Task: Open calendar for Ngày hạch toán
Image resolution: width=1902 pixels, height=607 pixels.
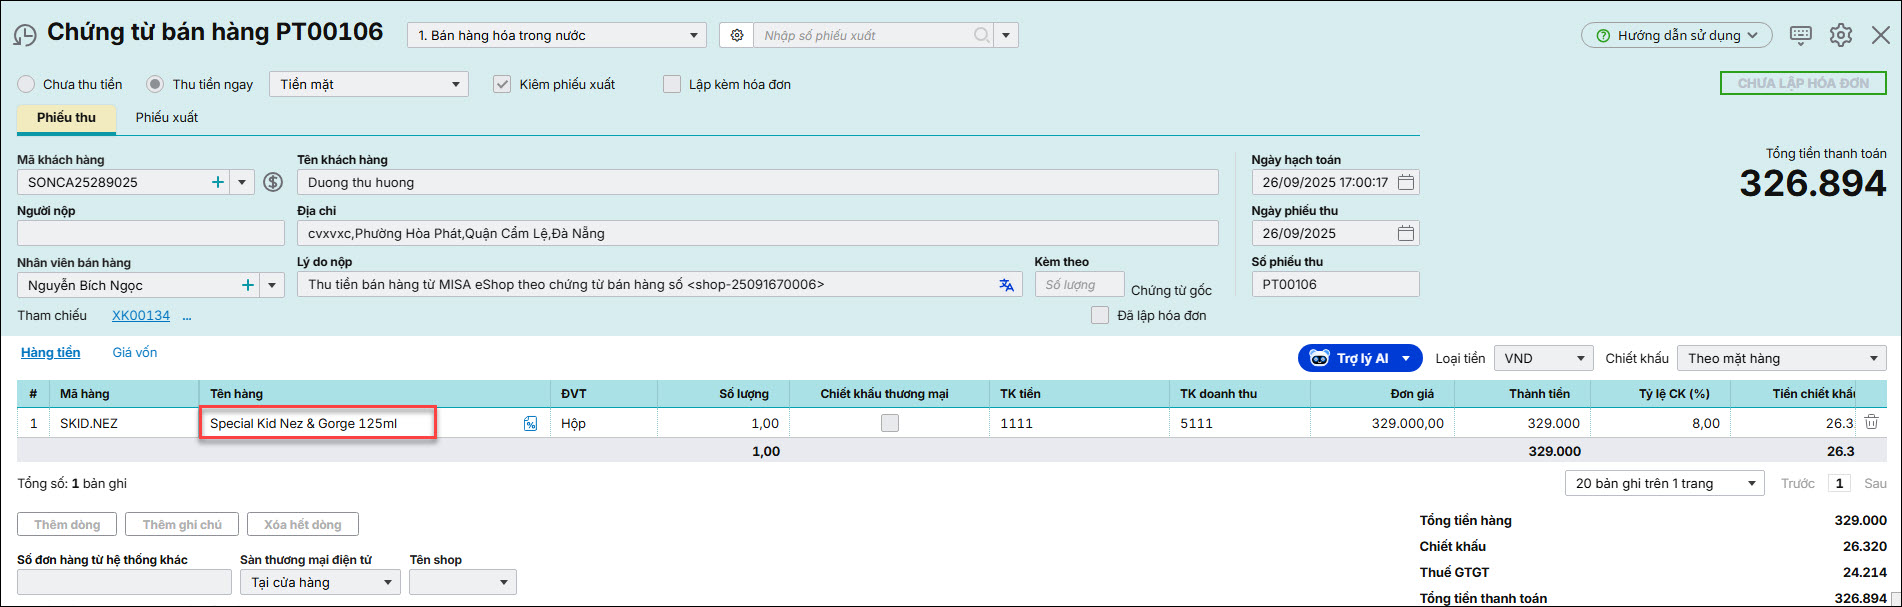Action: tap(1405, 182)
